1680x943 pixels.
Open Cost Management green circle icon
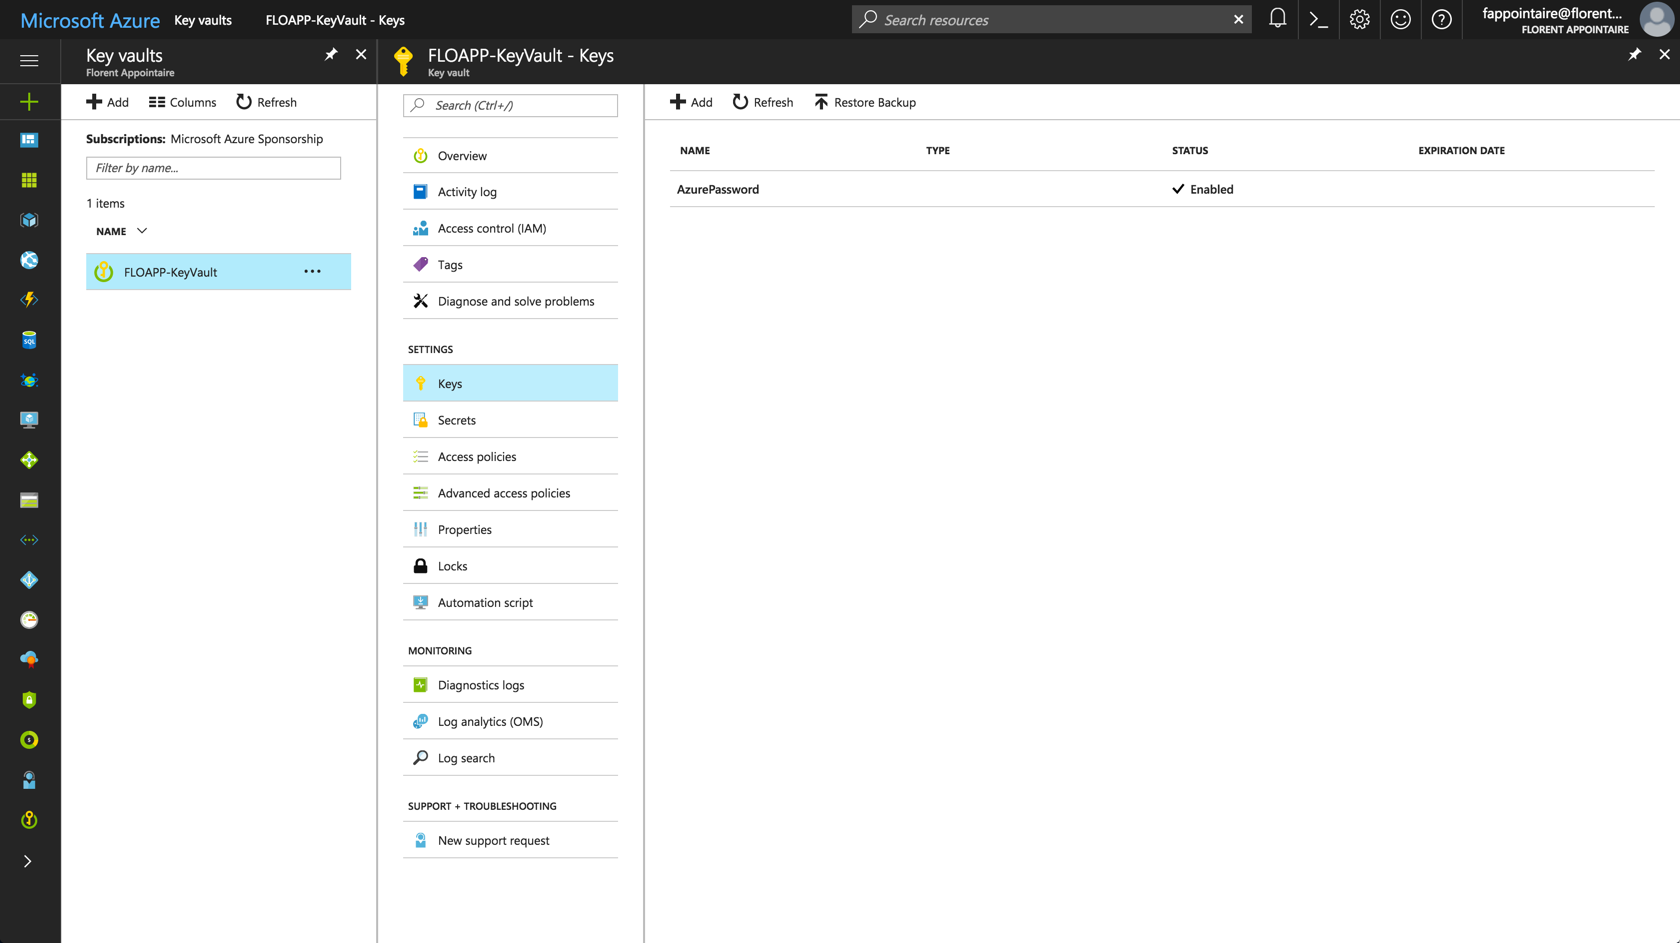click(29, 740)
